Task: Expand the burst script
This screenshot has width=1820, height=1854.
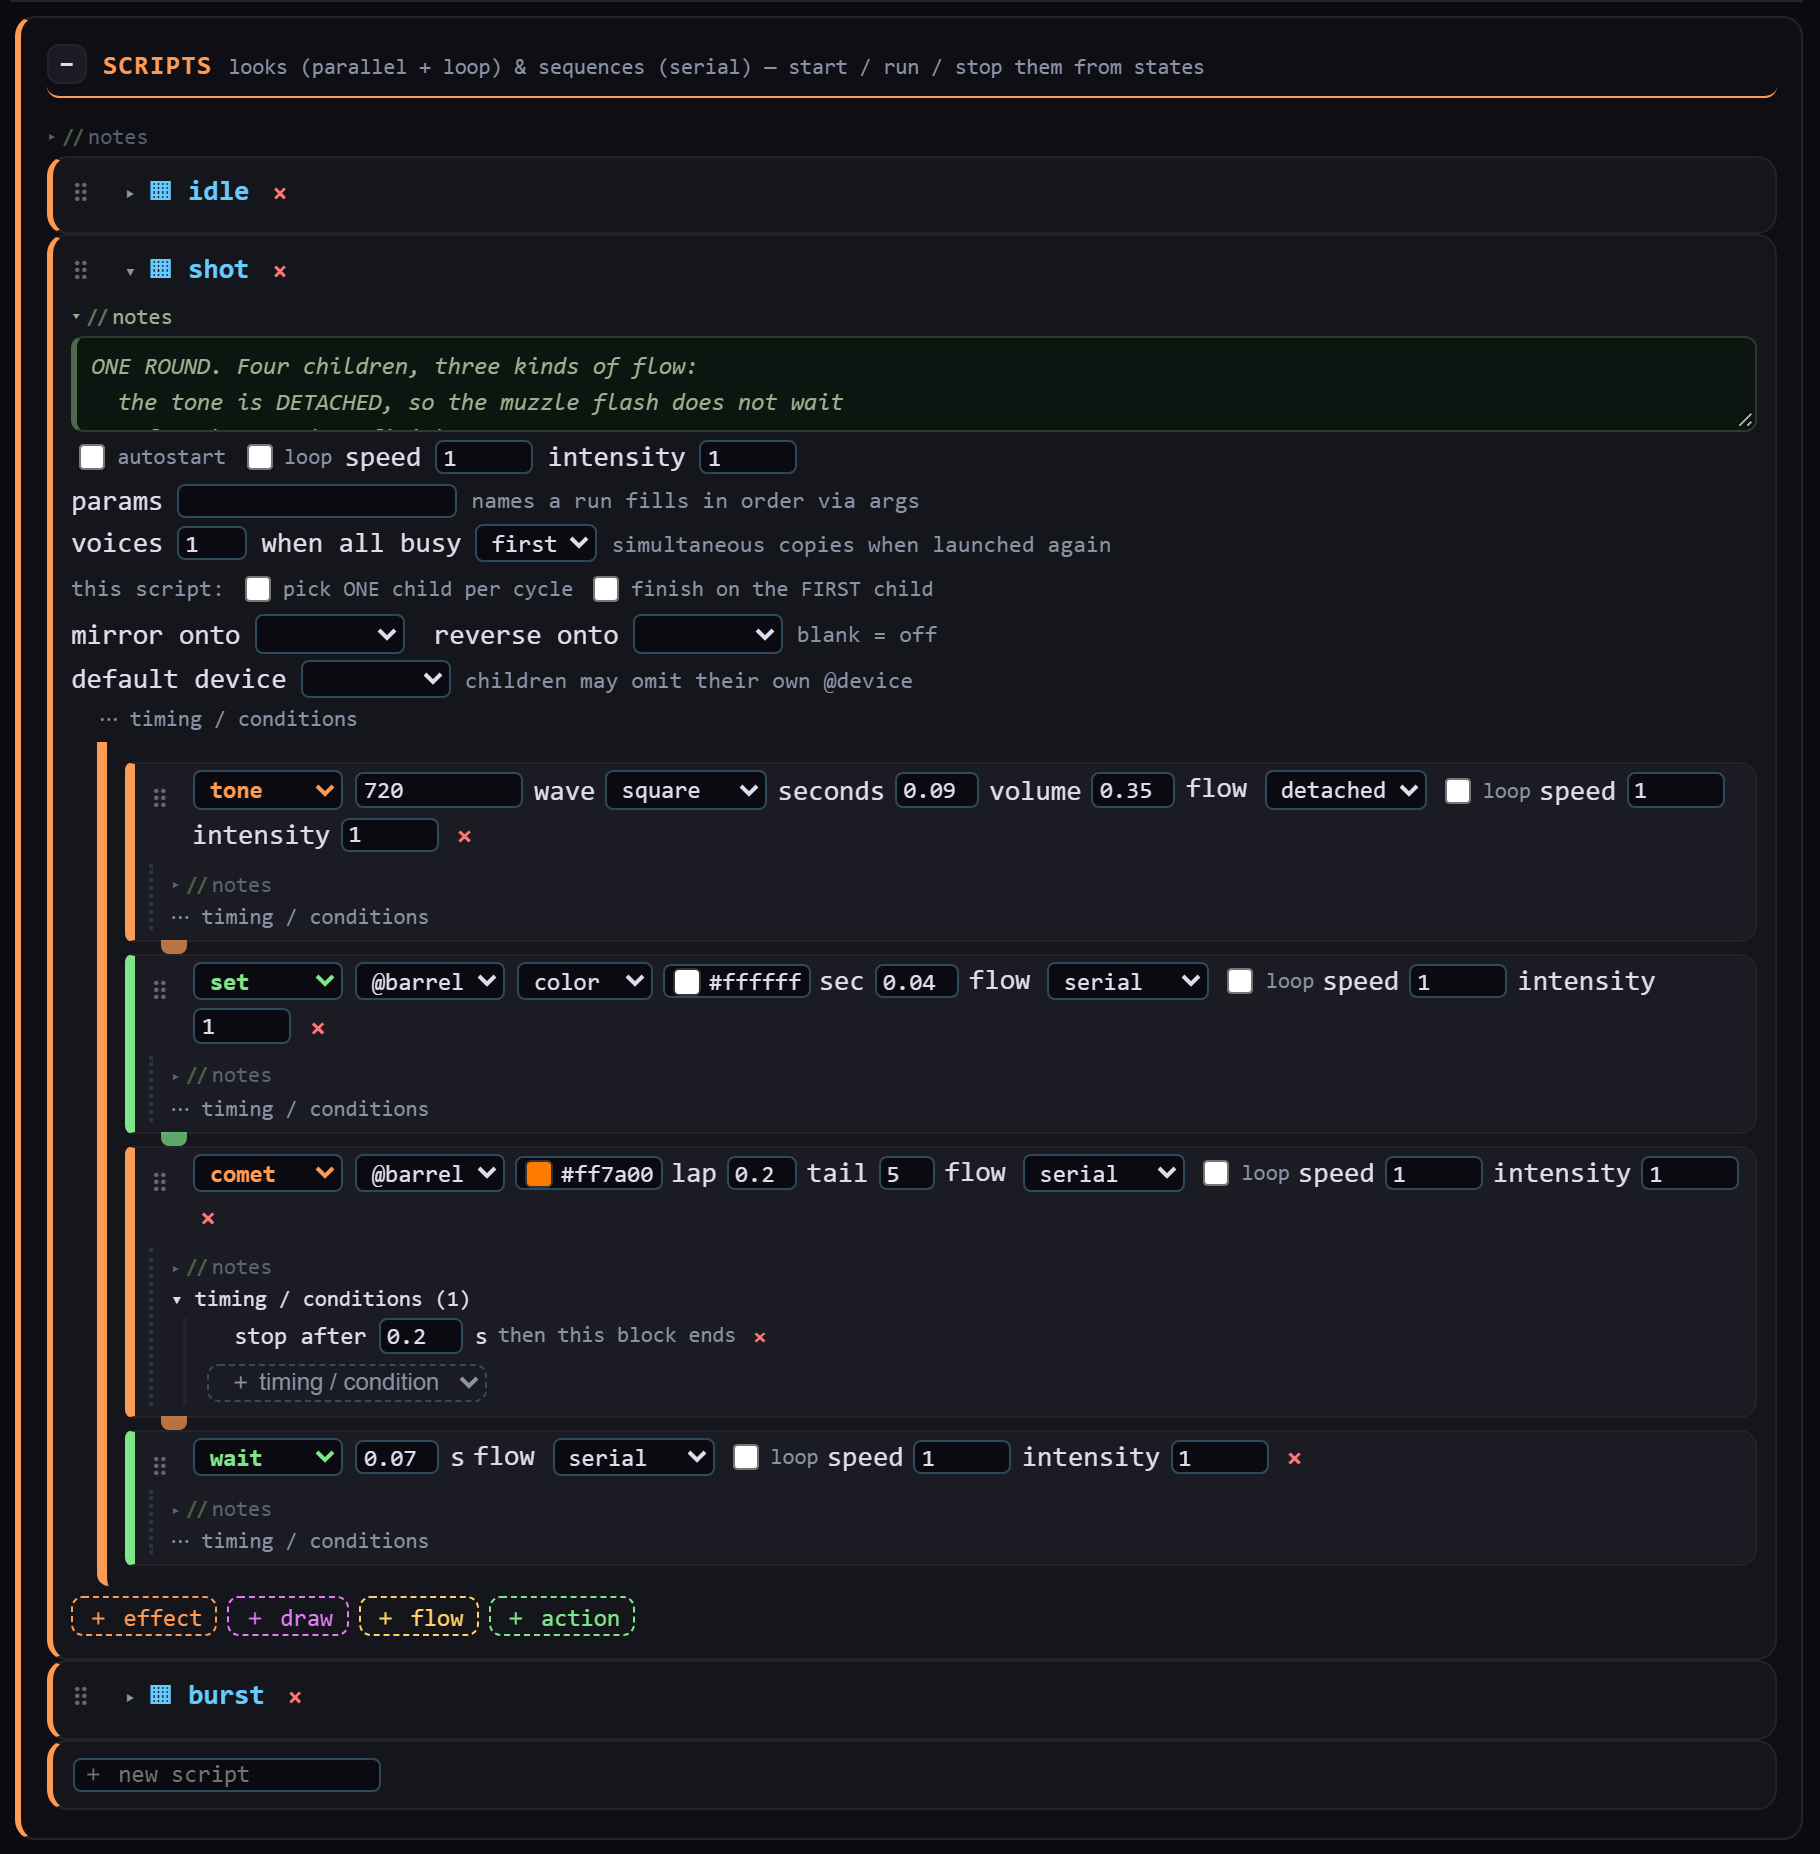Action: 130,1697
